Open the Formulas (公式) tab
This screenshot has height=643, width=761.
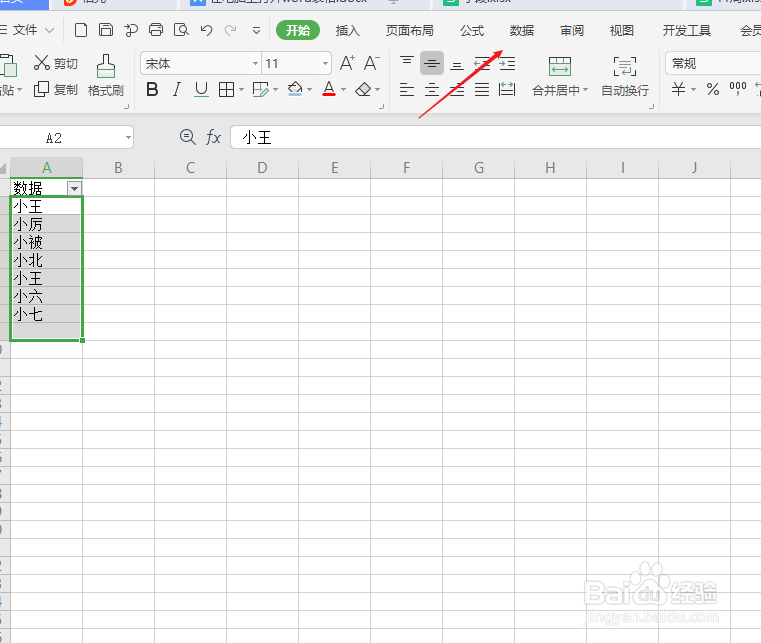pos(472,31)
